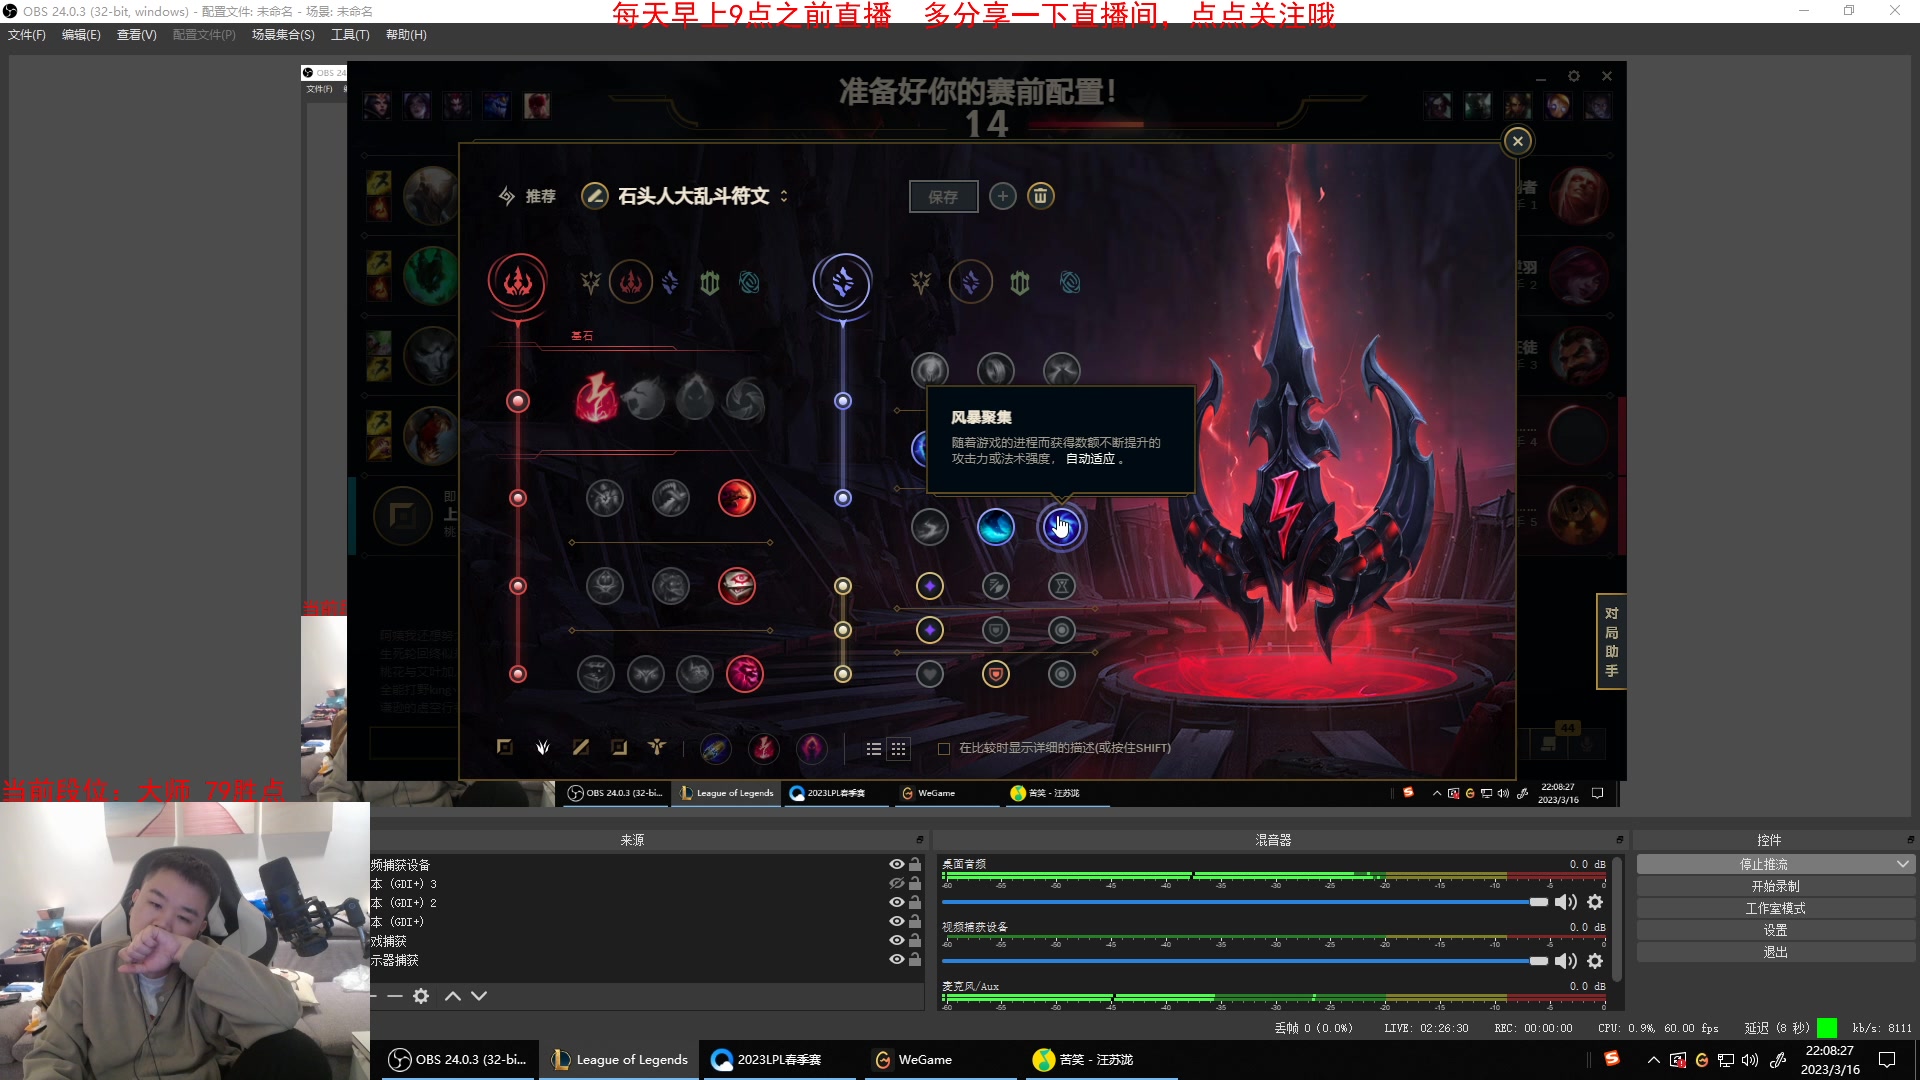1920x1080 pixels.
Task: Open the 文件(F) menu
Action: click(x=27, y=35)
